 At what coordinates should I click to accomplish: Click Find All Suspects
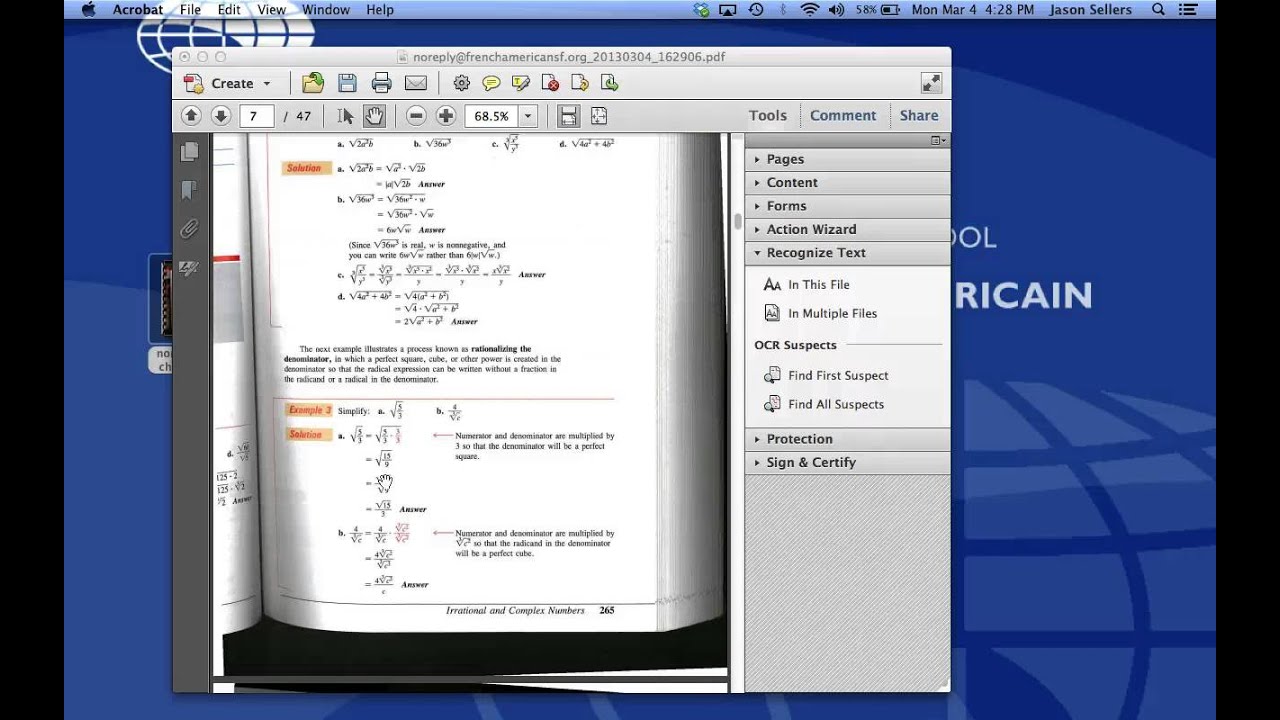[824, 404]
